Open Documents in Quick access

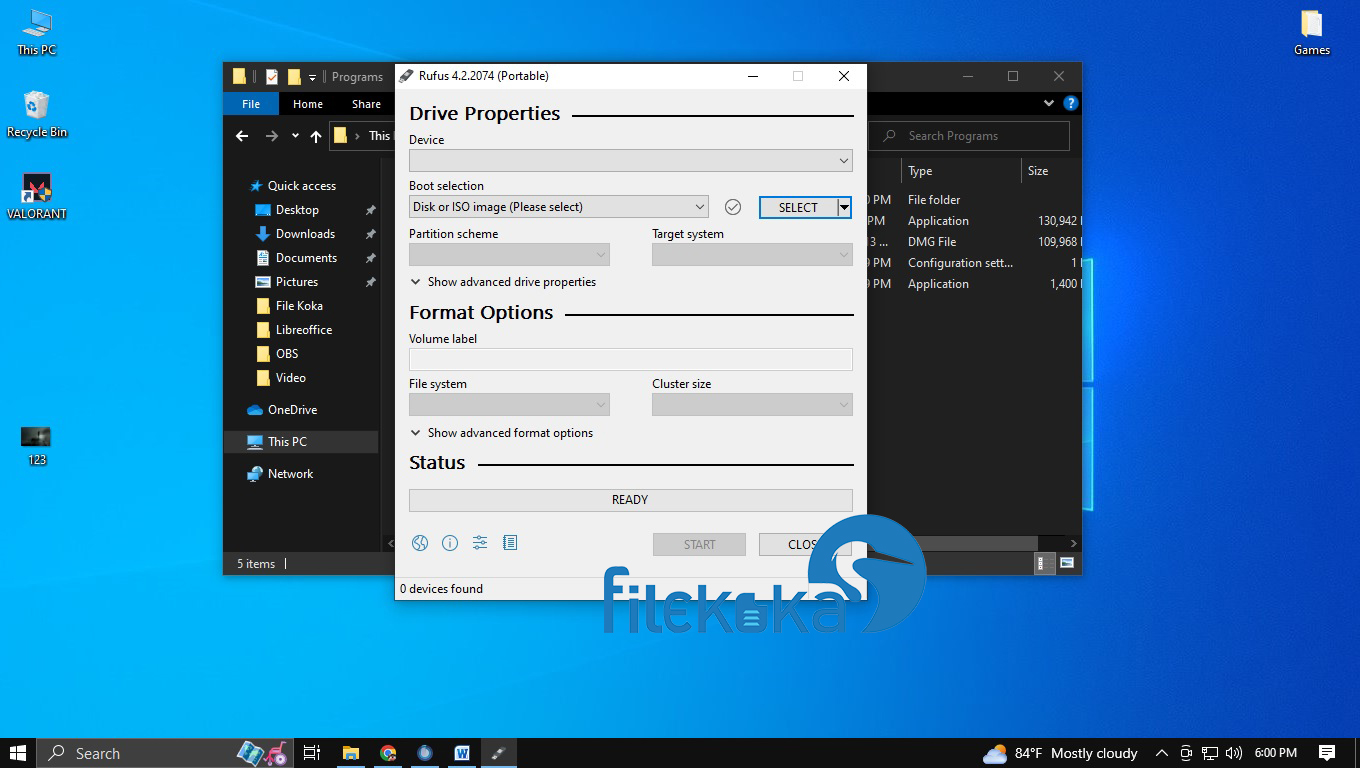(306, 258)
